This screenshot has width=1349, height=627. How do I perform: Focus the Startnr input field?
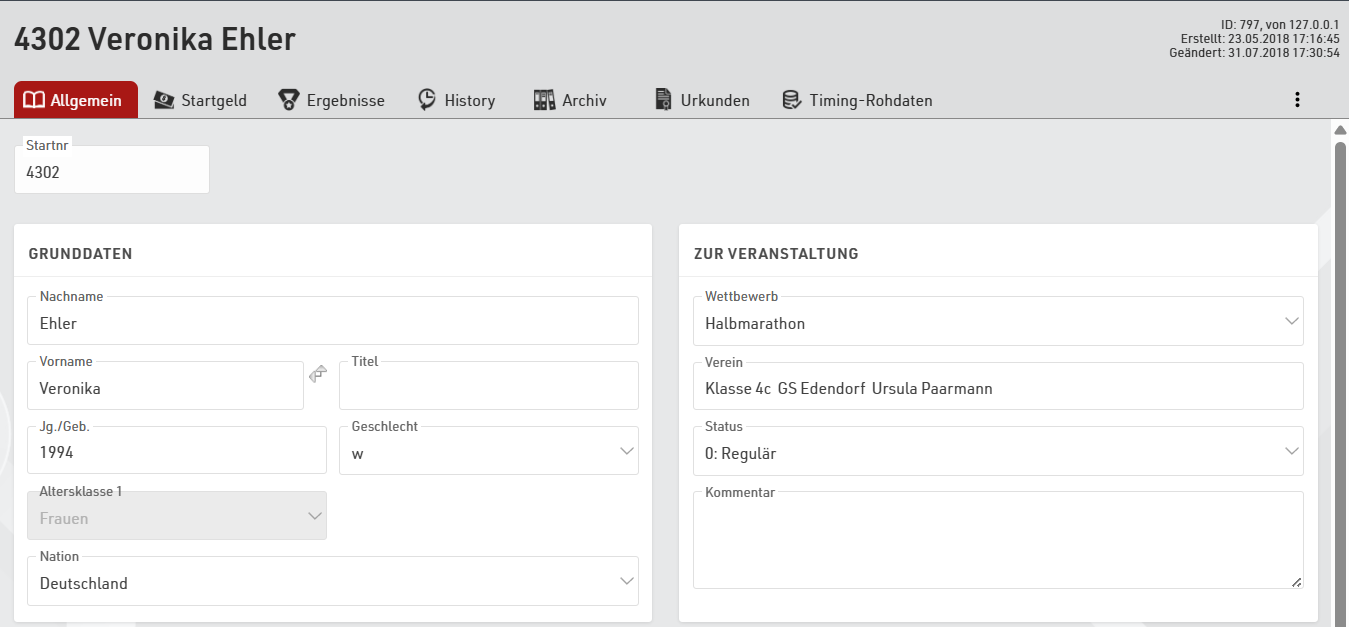(111, 172)
